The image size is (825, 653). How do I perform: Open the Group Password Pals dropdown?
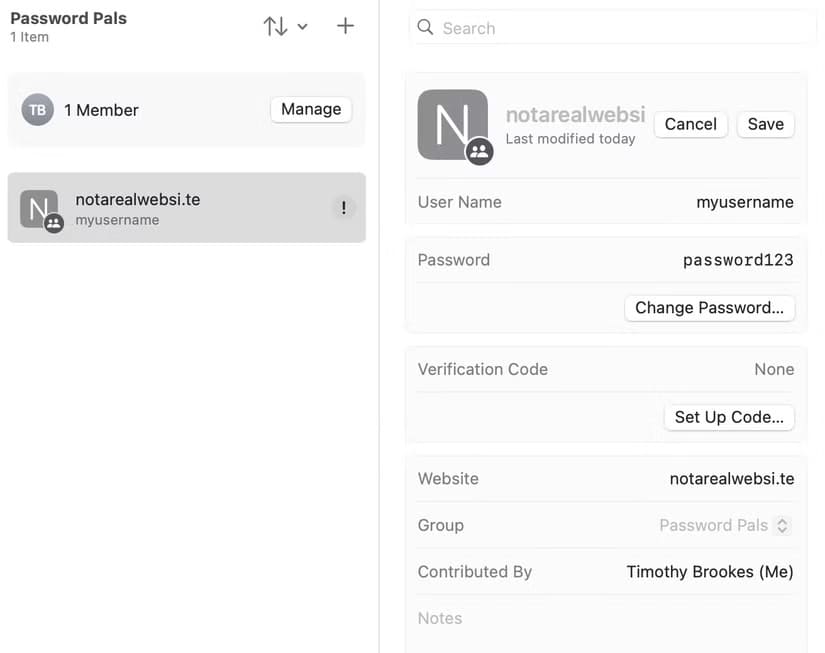725,525
